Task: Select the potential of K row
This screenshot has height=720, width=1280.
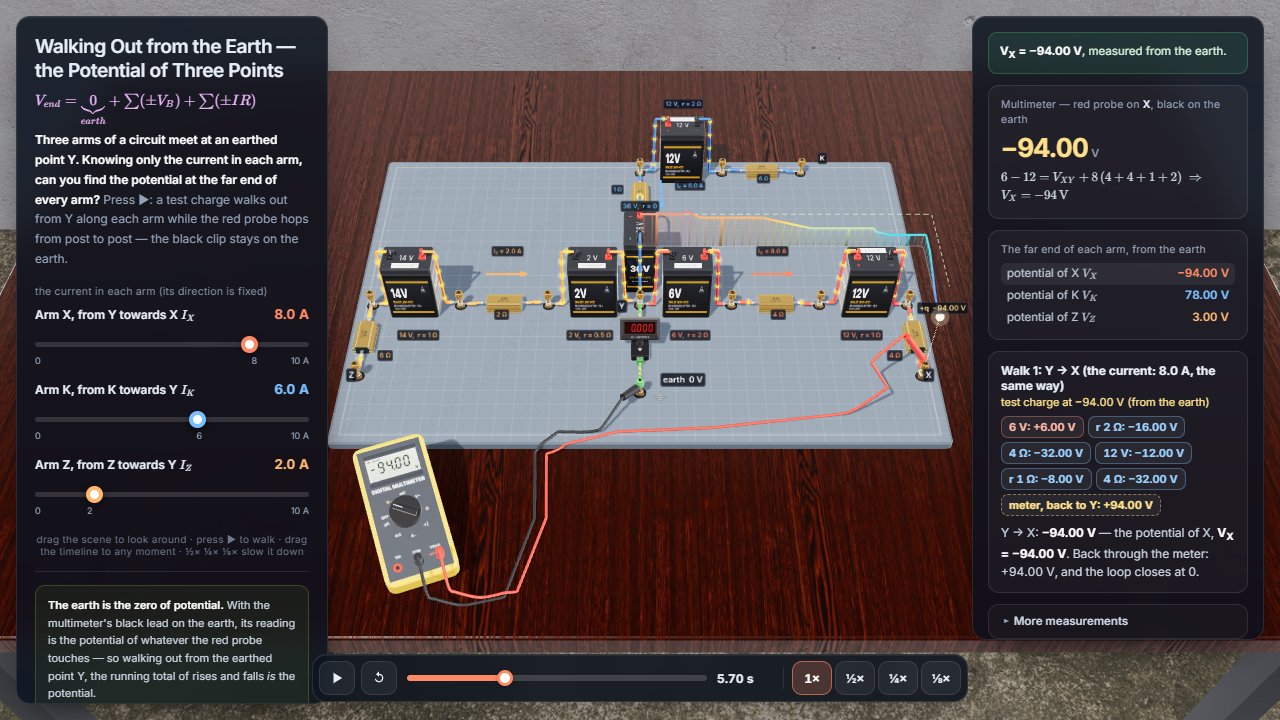Action: tap(1118, 295)
